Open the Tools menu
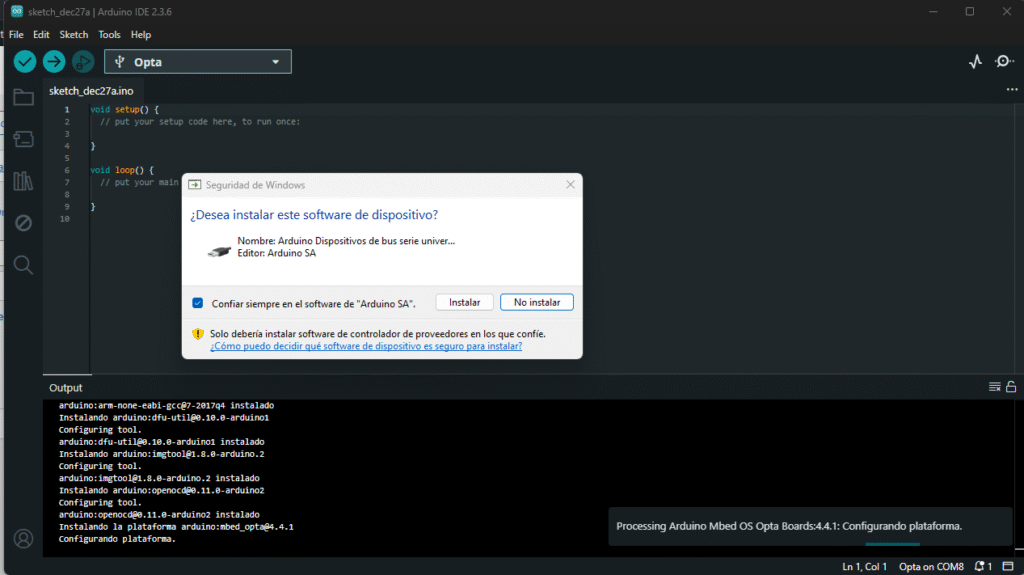This screenshot has height=575, width=1024. point(109,34)
